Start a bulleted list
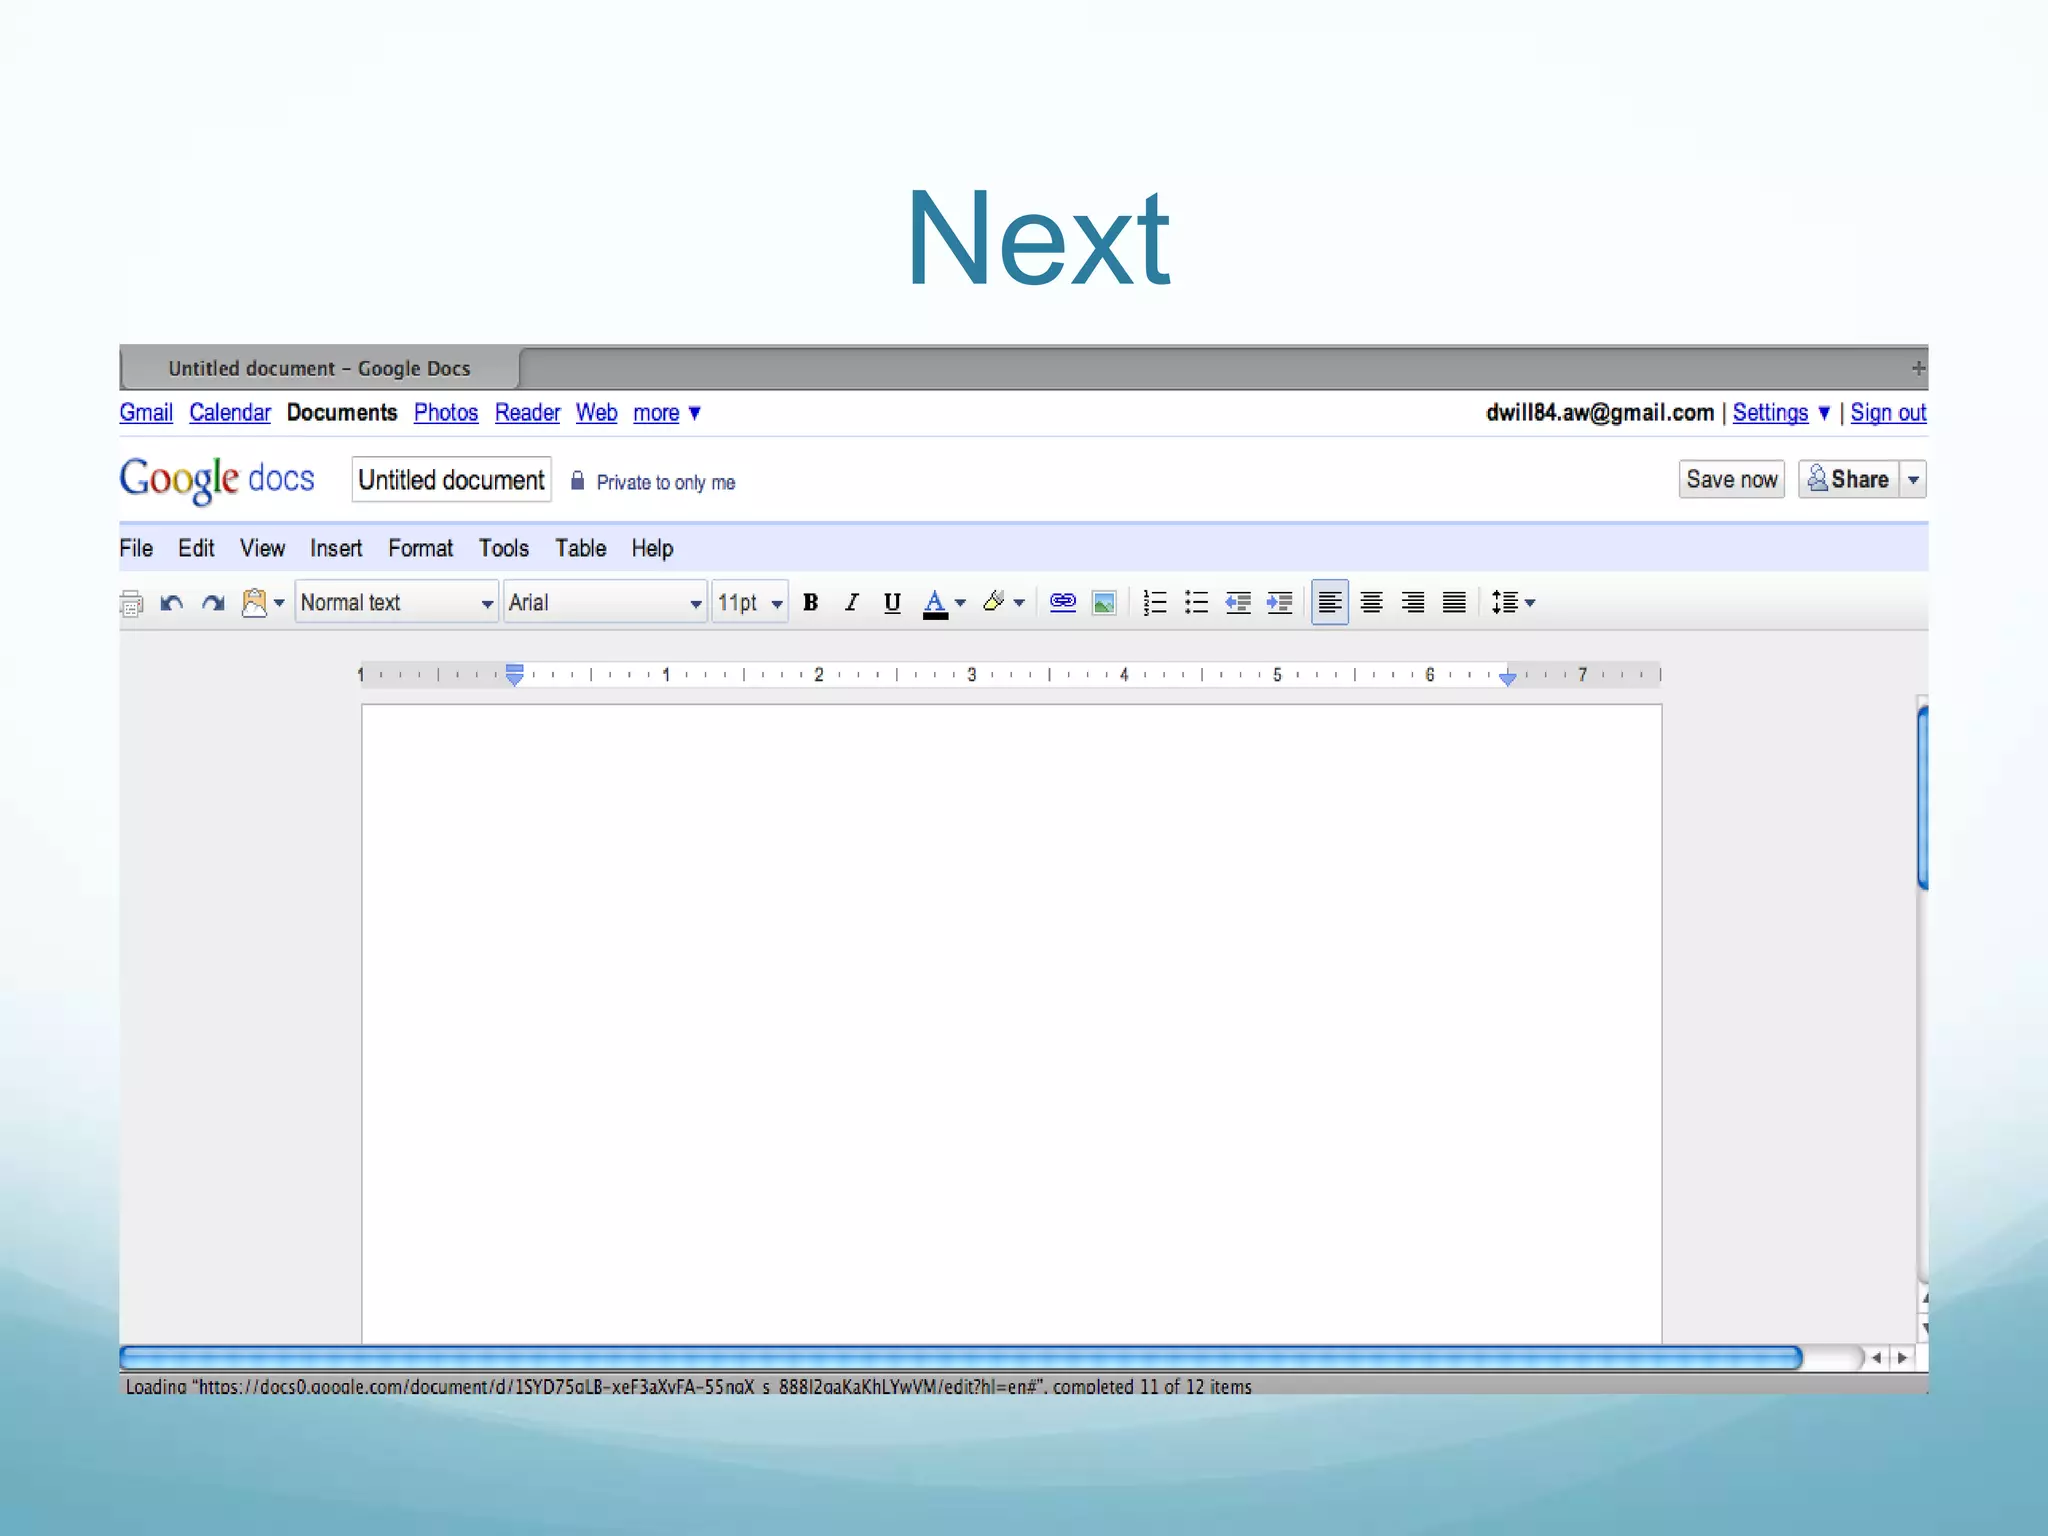The height and width of the screenshot is (1536, 2048). coord(1196,602)
